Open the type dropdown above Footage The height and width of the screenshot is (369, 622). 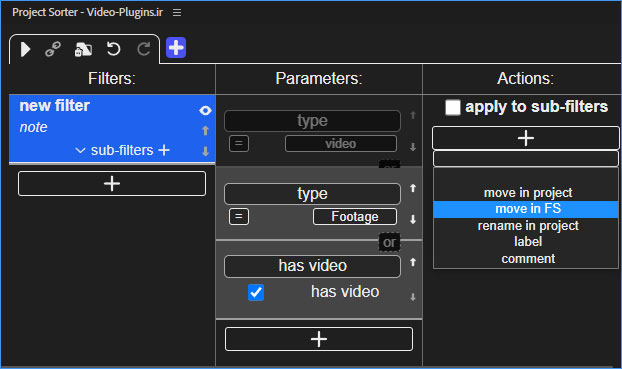click(313, 194)
